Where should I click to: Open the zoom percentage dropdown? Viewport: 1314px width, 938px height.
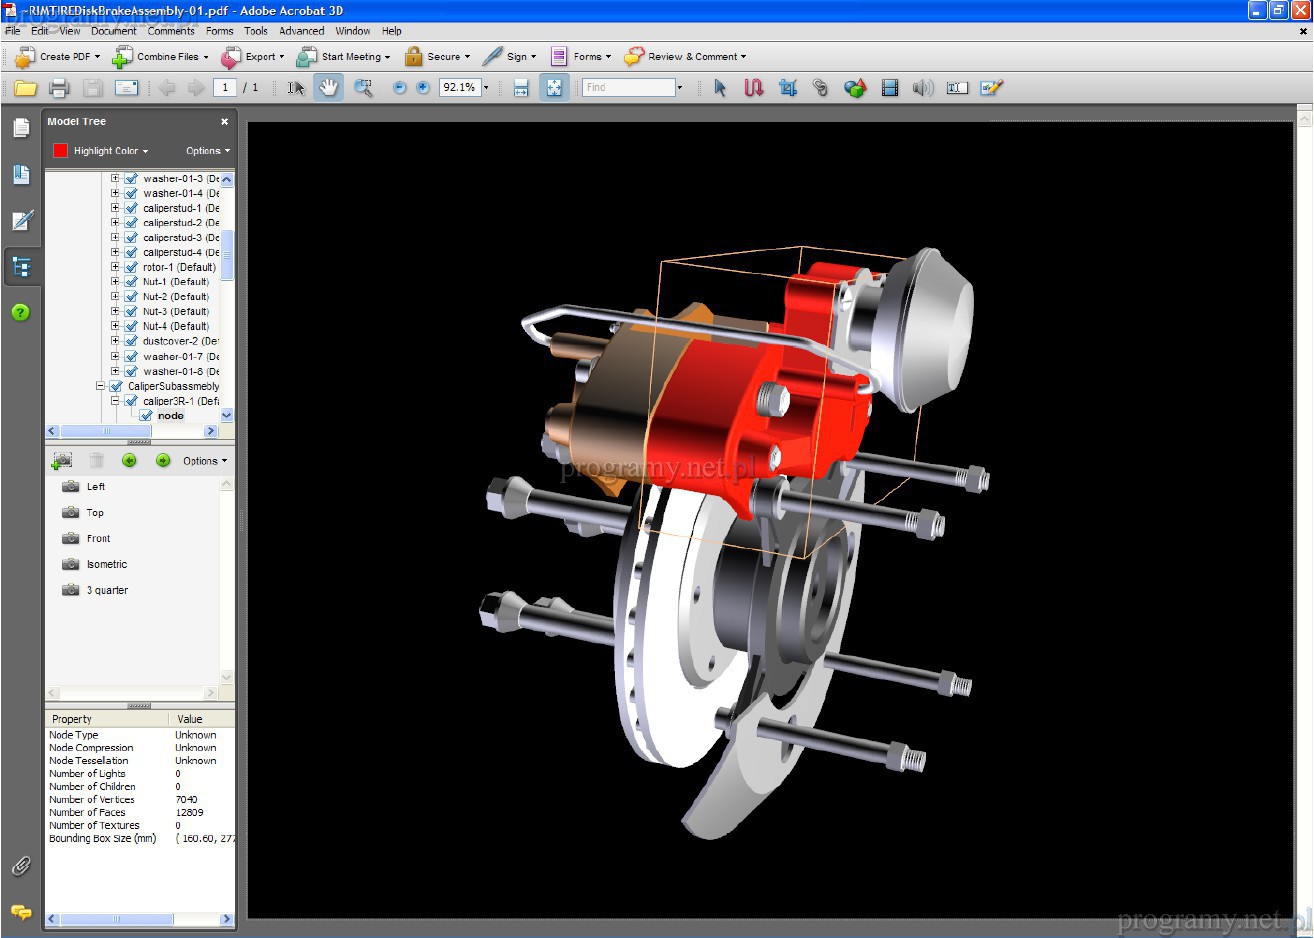(486, 88)
